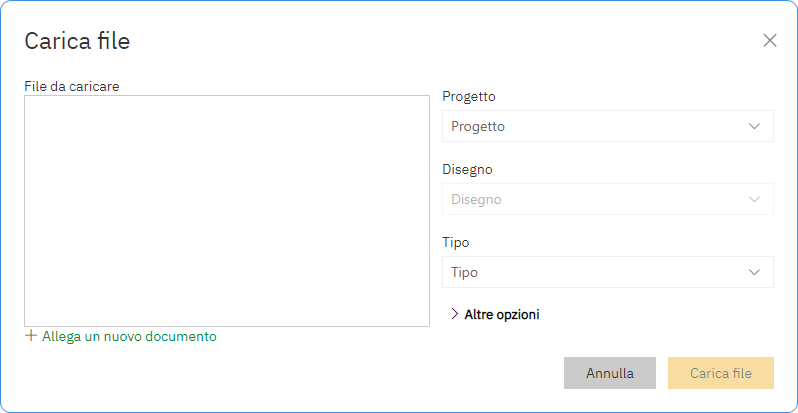Viewport: 798px width, 413px height.
Task: Click the Disegno field label
Action: [467, 169]
